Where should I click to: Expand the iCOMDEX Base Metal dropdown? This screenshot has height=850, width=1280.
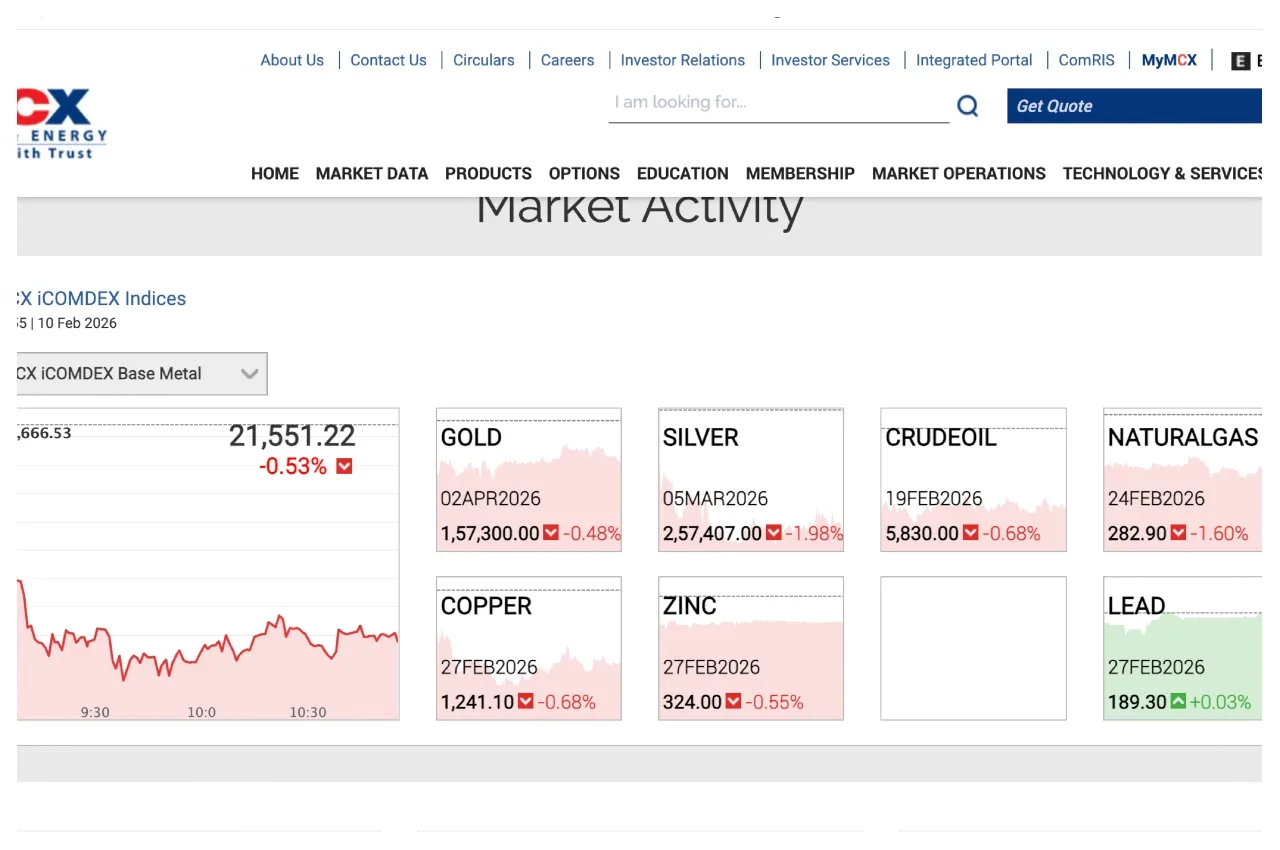coord(249,373)
